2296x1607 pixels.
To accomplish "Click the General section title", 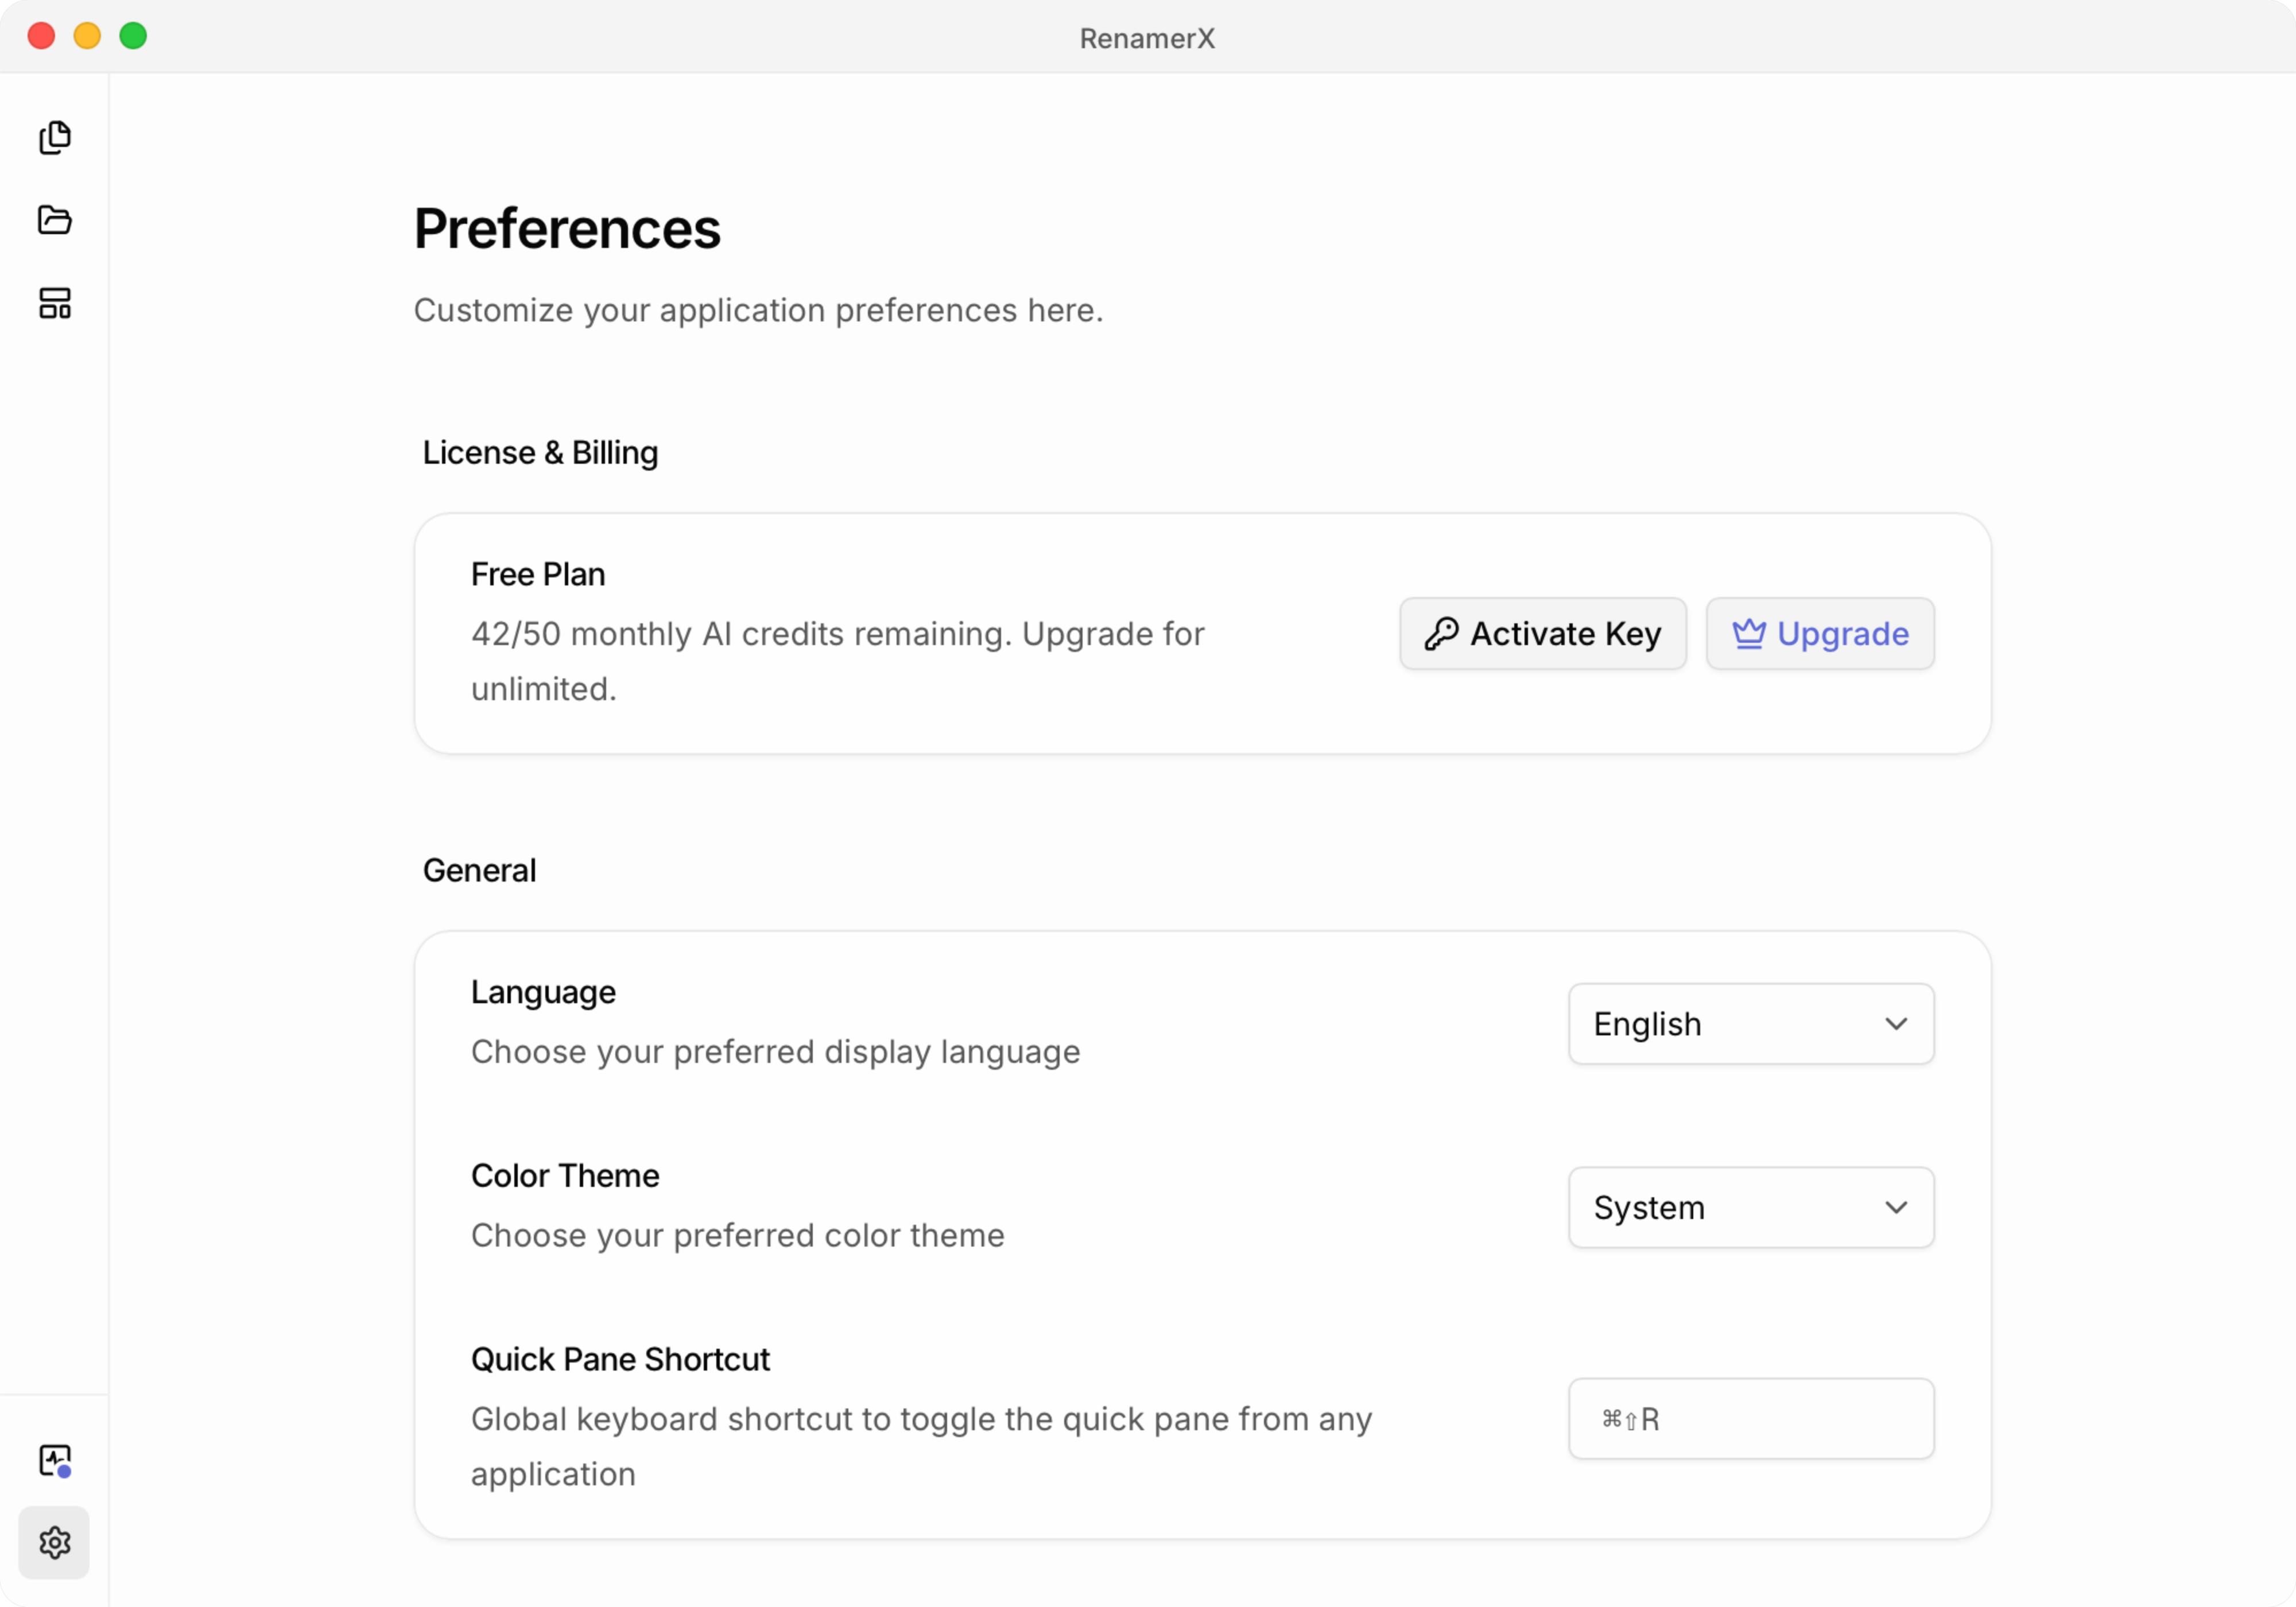I will pyautogui.click(x=479, y=871).
